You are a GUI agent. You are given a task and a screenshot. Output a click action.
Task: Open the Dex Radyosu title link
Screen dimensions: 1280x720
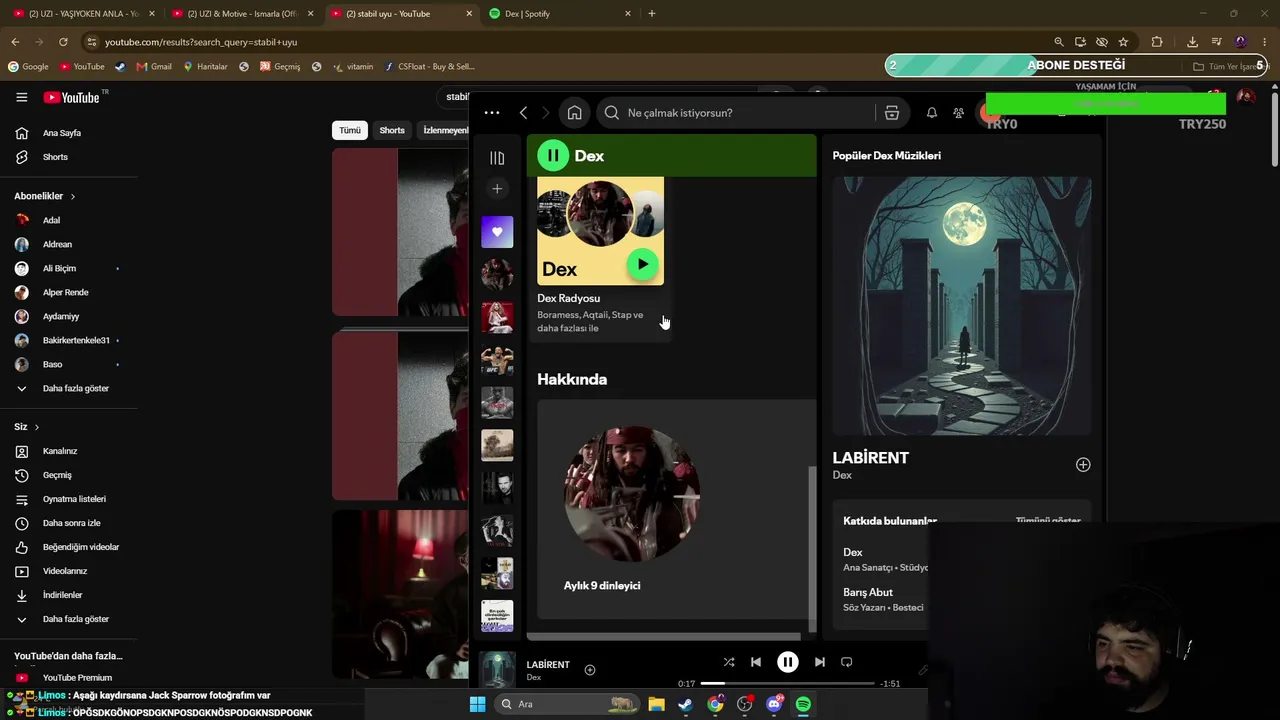tap(568, 298)
